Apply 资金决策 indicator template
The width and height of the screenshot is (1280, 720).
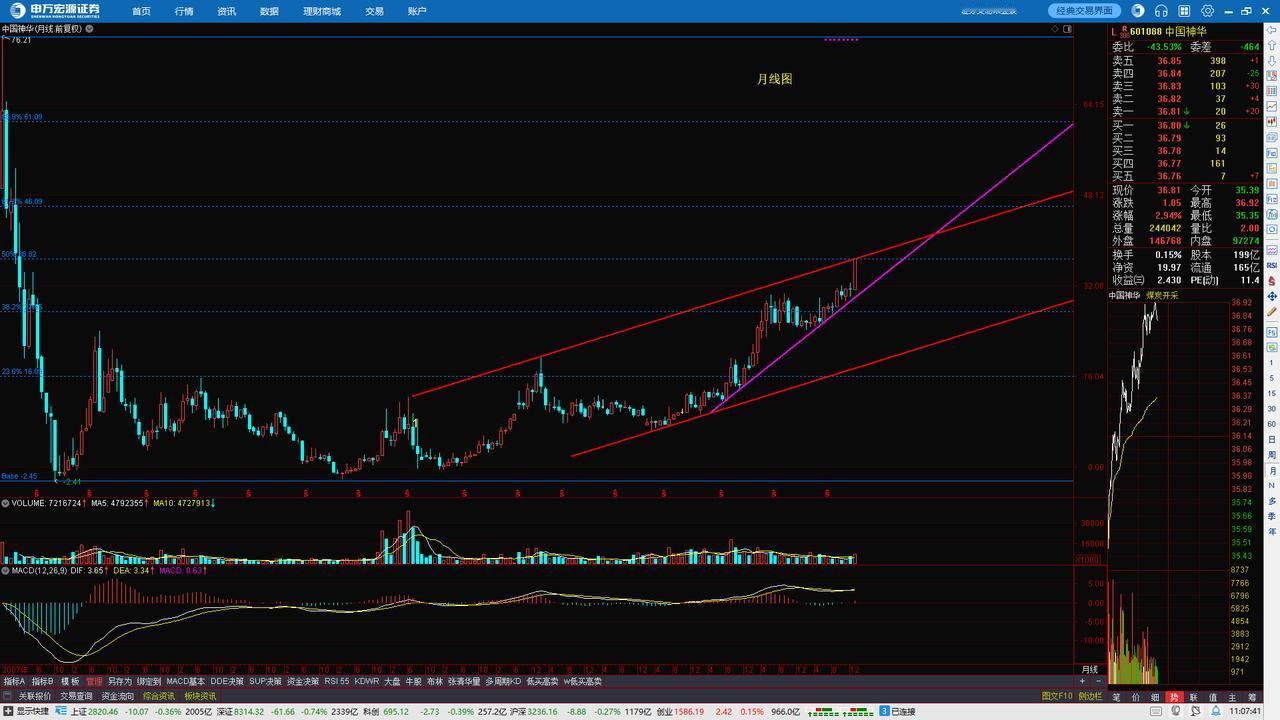coord(303,681)
